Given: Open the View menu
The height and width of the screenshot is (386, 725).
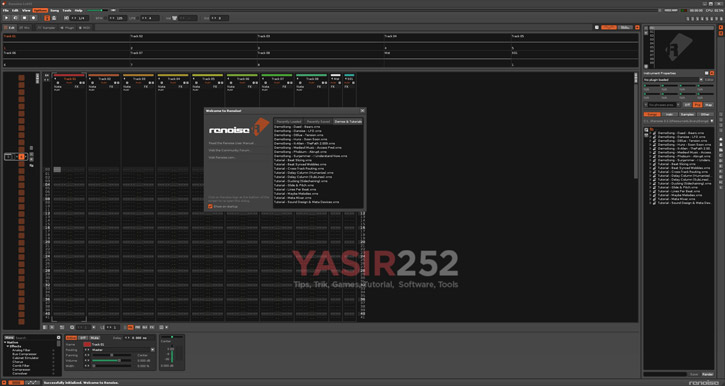Looking at the screenshot, I should click(x=26, y=10).
